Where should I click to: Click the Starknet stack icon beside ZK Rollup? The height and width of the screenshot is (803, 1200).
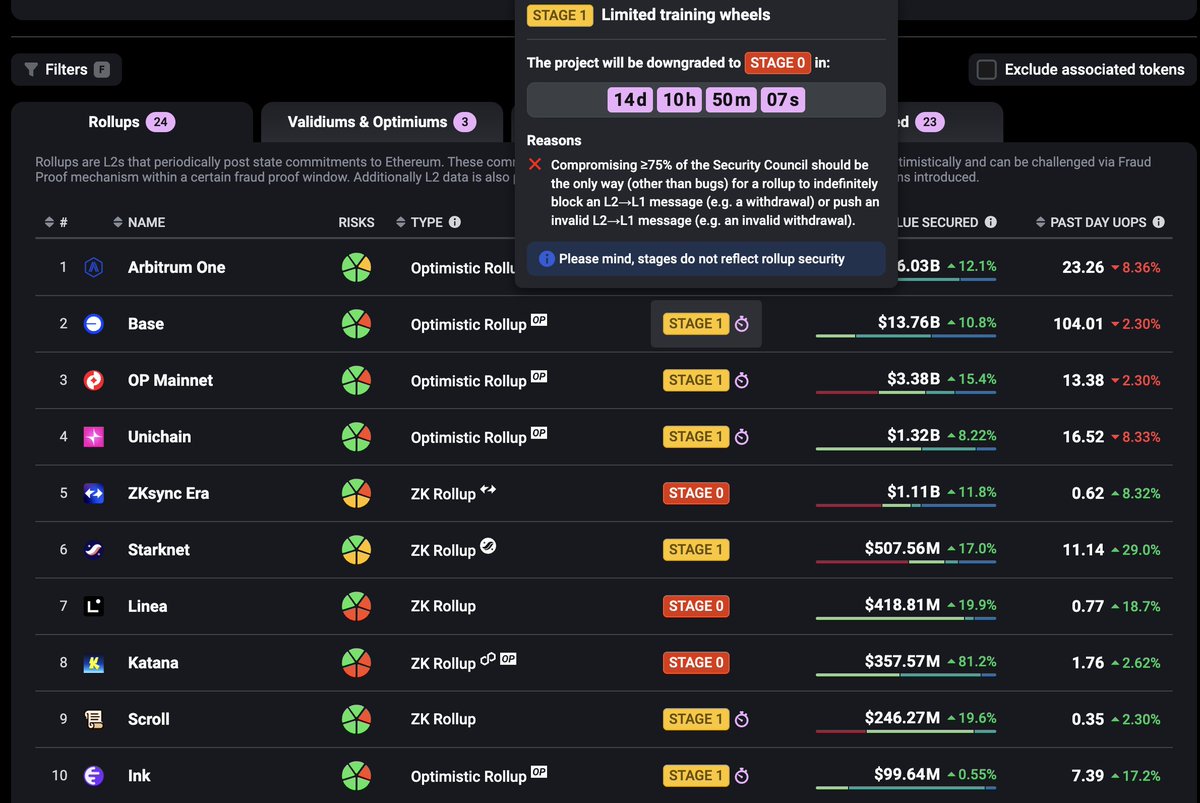tap(488, 546)
